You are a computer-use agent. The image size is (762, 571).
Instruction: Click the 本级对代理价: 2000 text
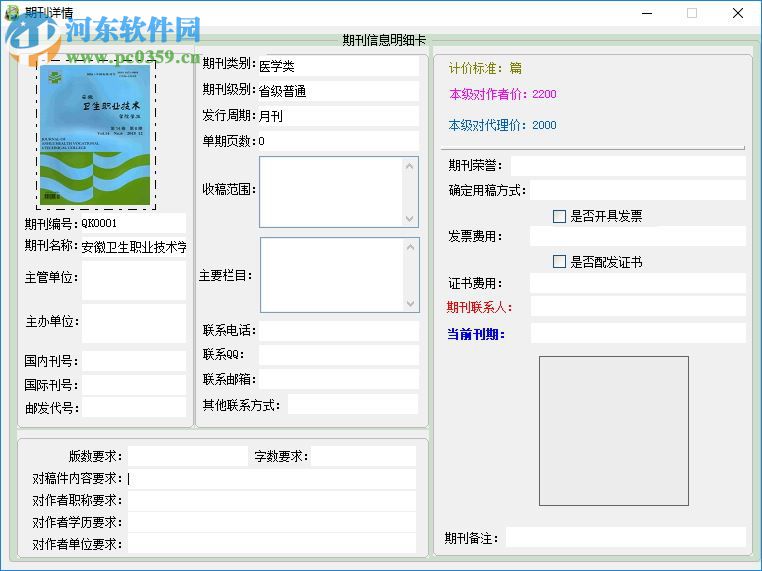[x=502, y=125]
